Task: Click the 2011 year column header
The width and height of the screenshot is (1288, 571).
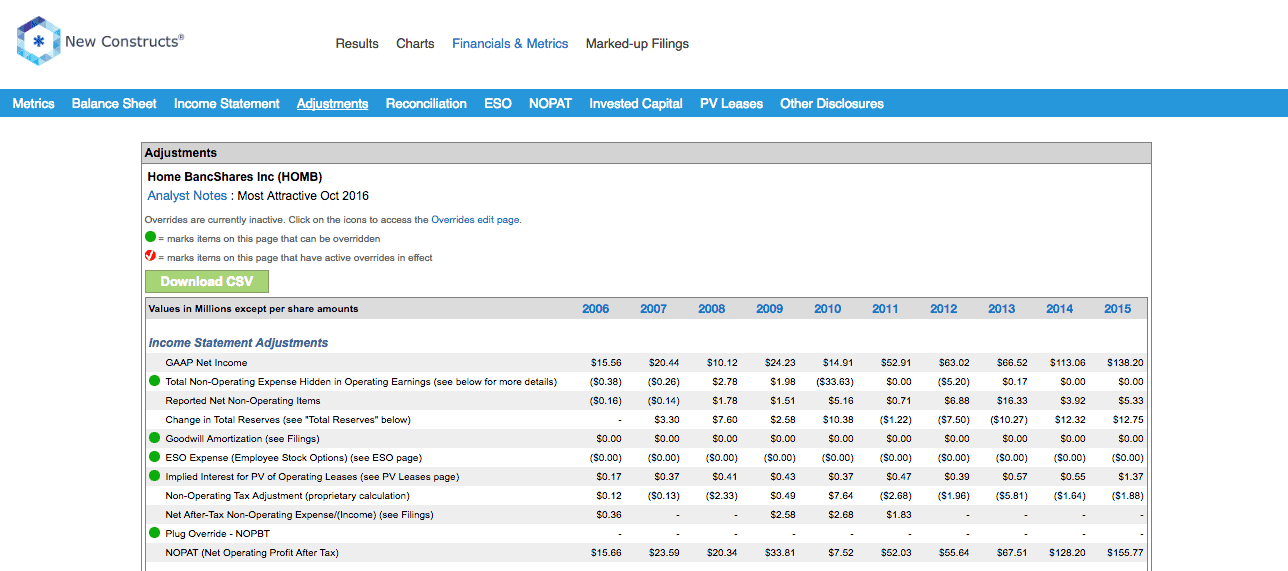Action: coord(886,309)
